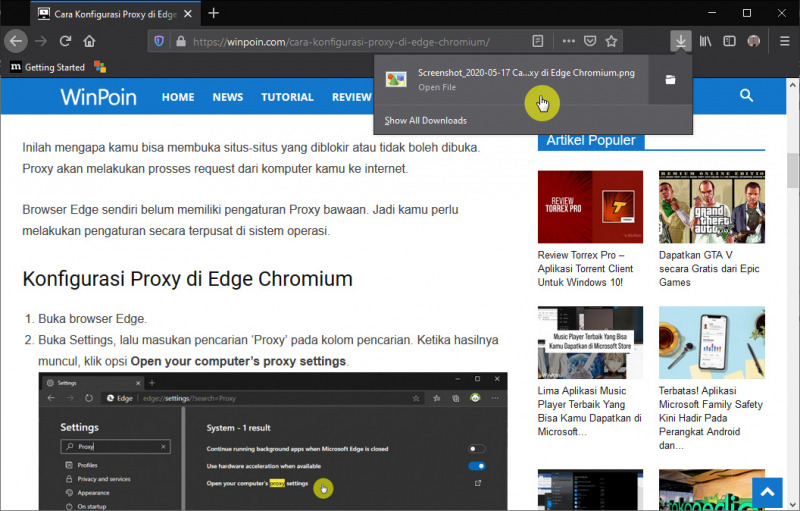The width and height of the screenshot is (800, 511).
Task: Click the padlock site information icon
Action: tap(181, 41)
